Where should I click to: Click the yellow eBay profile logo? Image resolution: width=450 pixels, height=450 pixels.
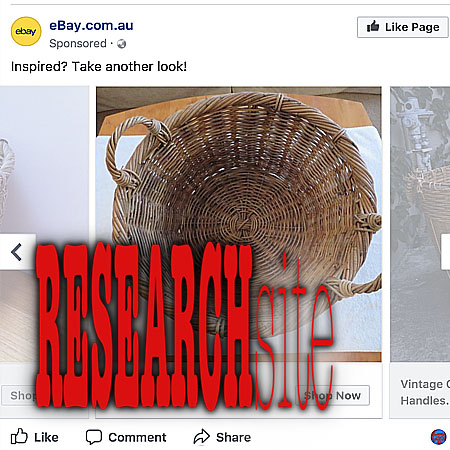(26, 31)
